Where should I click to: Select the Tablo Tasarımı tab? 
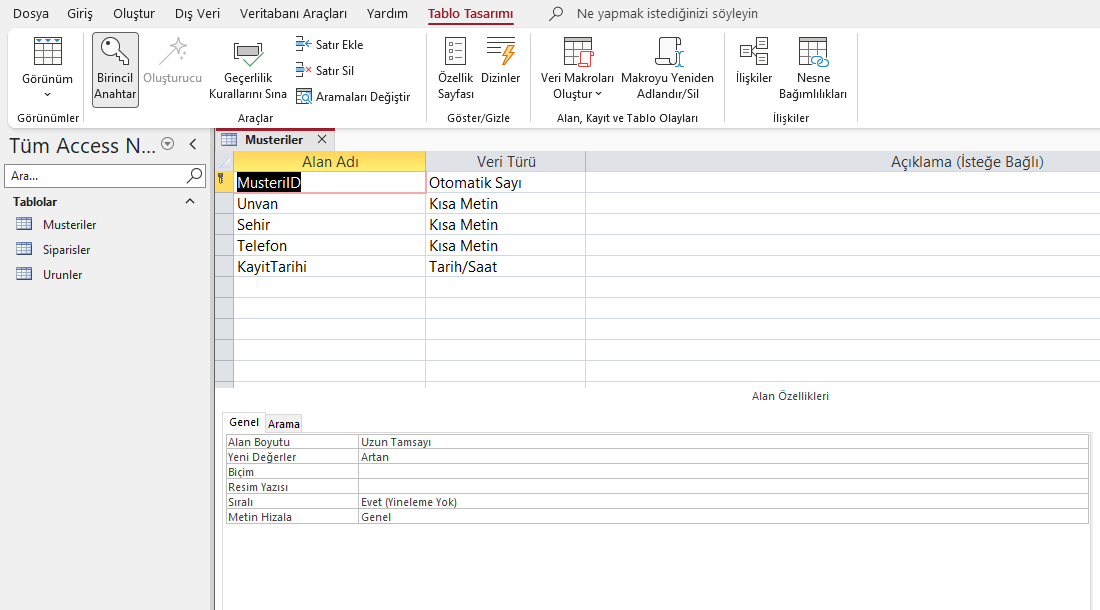[x=471, y=13]
